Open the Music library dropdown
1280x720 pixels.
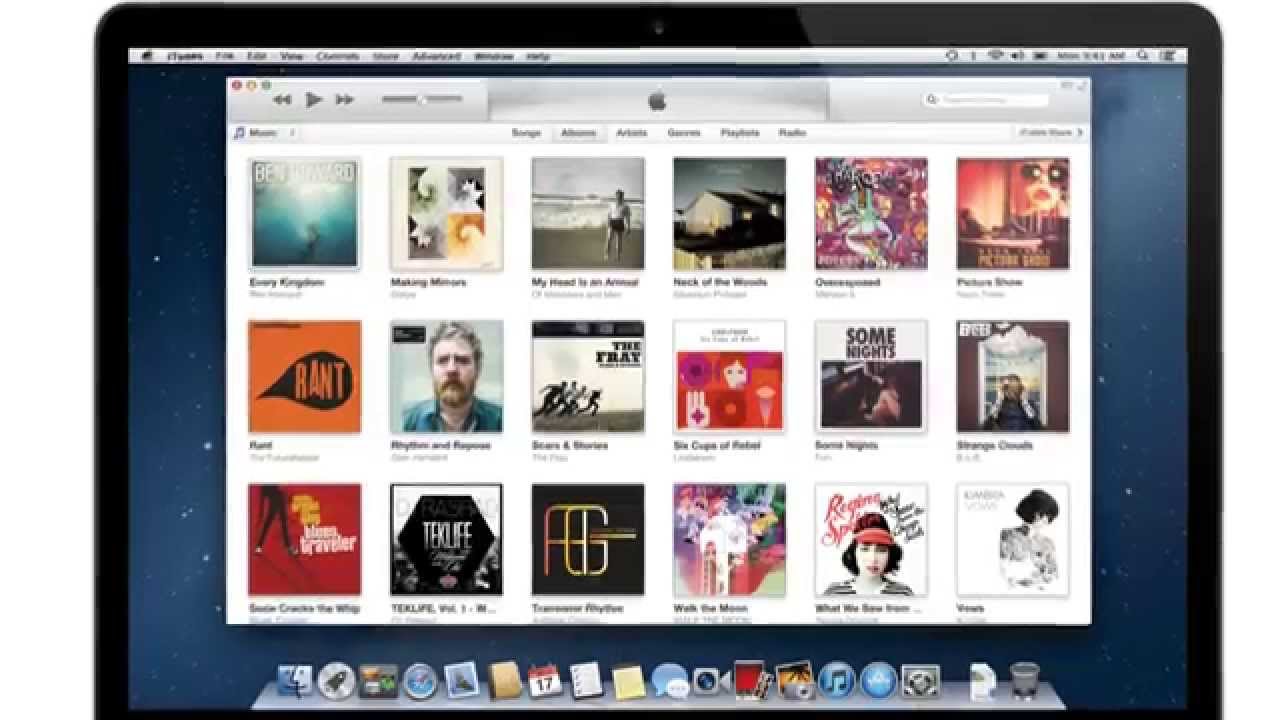point(264,132)
